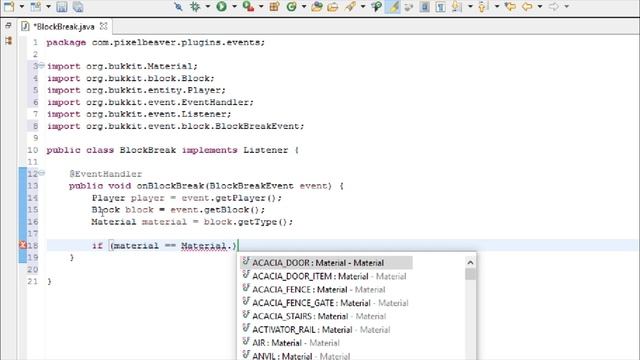The height and width of the screenshot is (360, 640).
Task: Click the green Run button
Action: click(x=222, y=7)
